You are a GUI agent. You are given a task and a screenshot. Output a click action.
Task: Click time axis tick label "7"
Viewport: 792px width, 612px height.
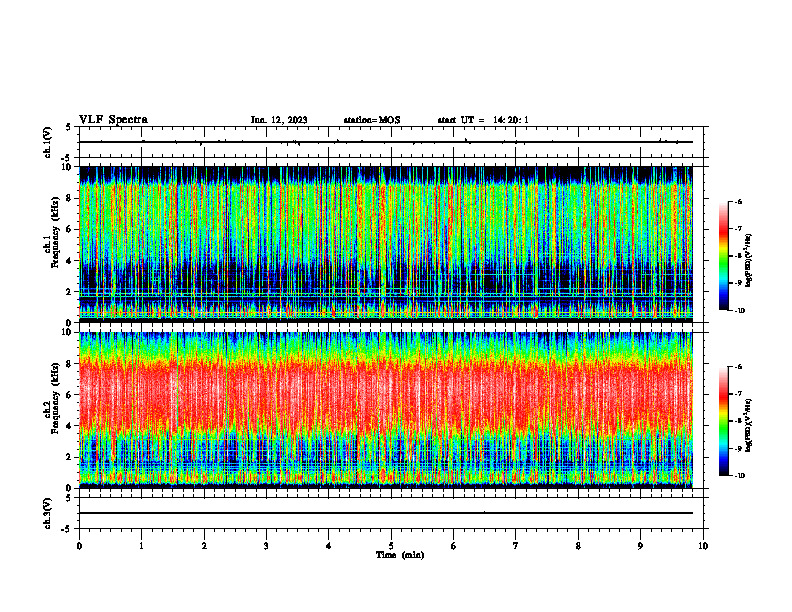(x=516, y=546)
